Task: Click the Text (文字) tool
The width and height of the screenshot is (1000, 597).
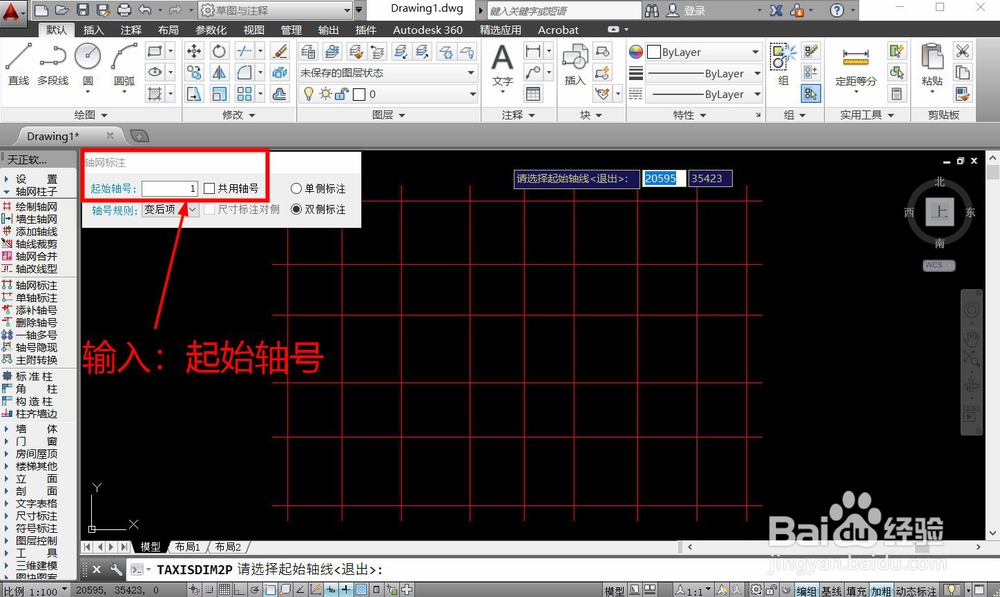Action: (x=503, y=66)
